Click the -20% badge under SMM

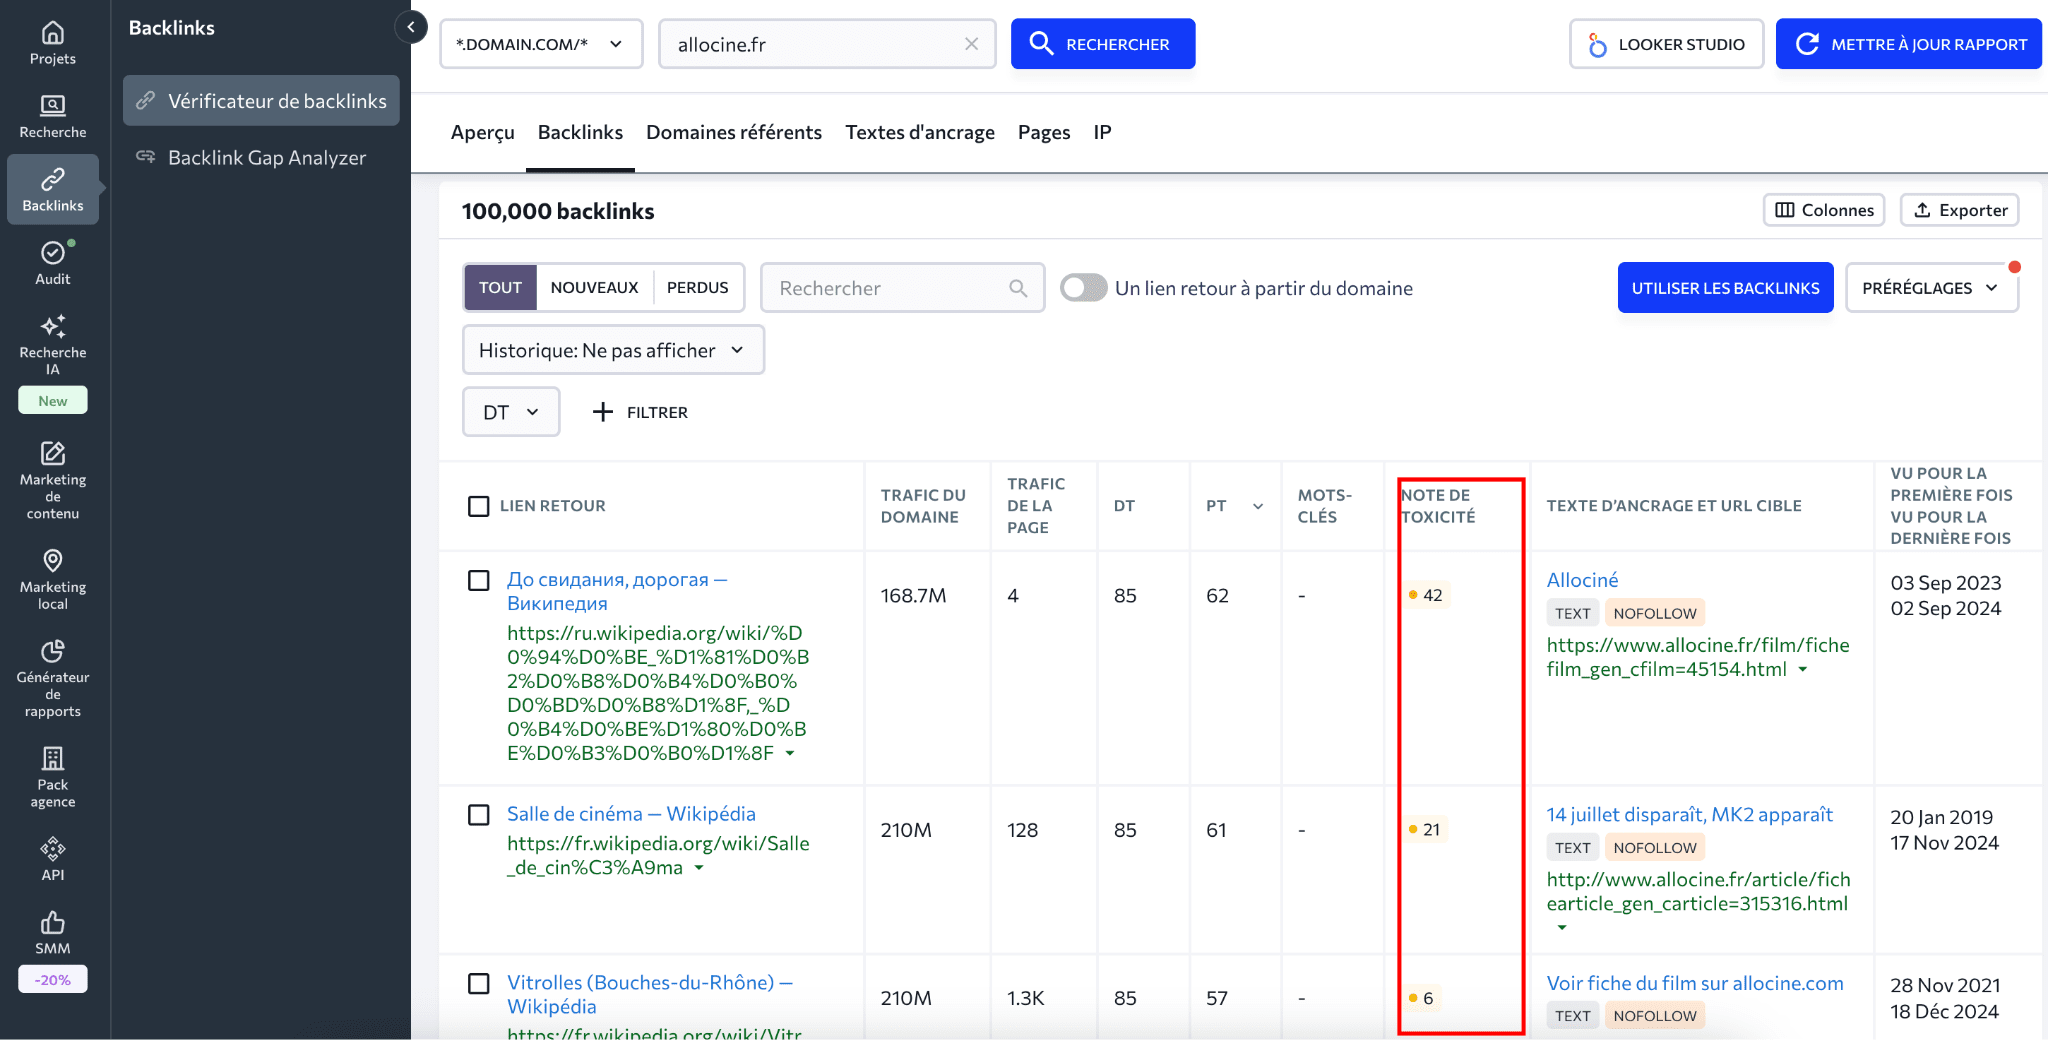[x=53, y=980]
